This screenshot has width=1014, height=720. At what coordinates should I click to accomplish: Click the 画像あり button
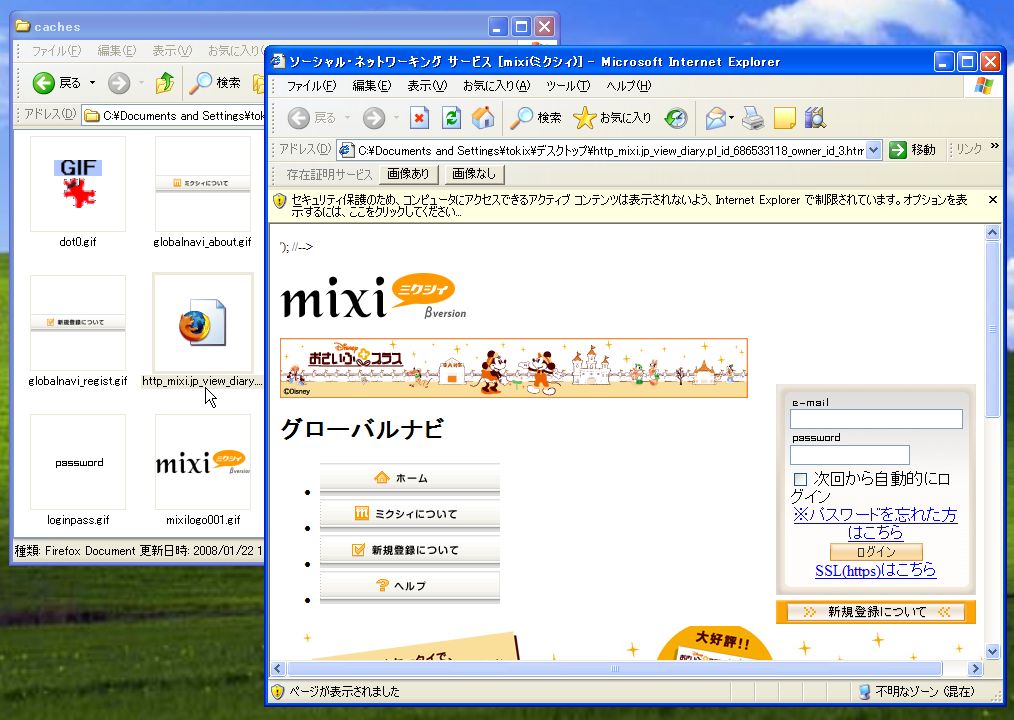[409, 174]
